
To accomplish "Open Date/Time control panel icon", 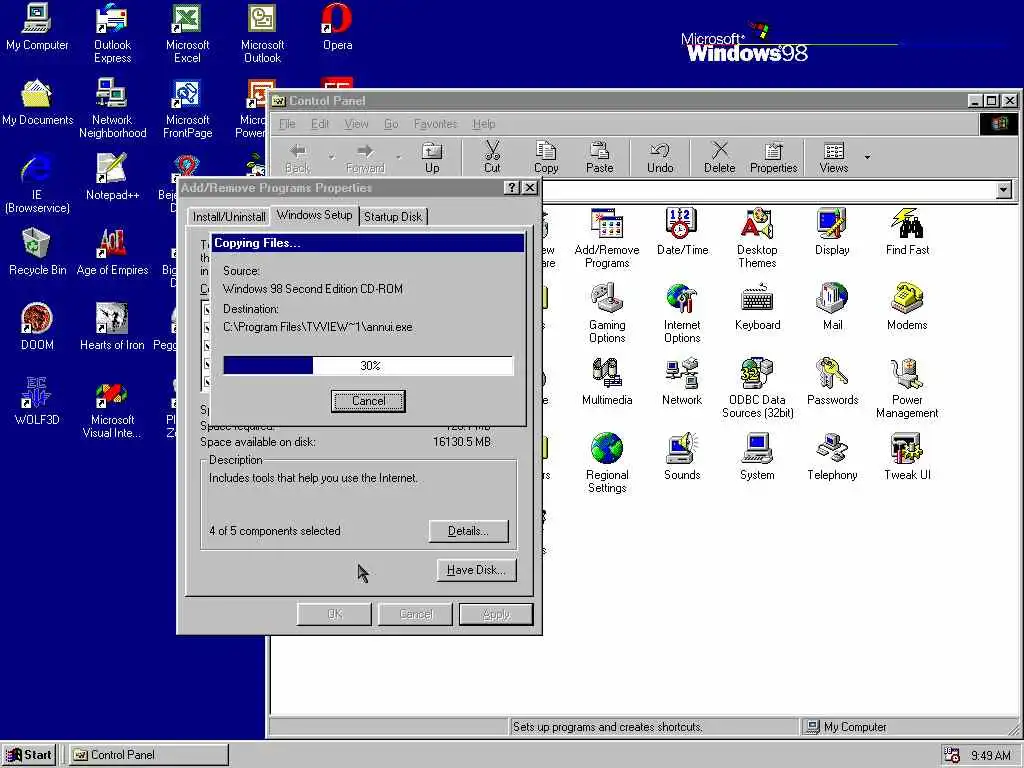I will click(682, 231).
